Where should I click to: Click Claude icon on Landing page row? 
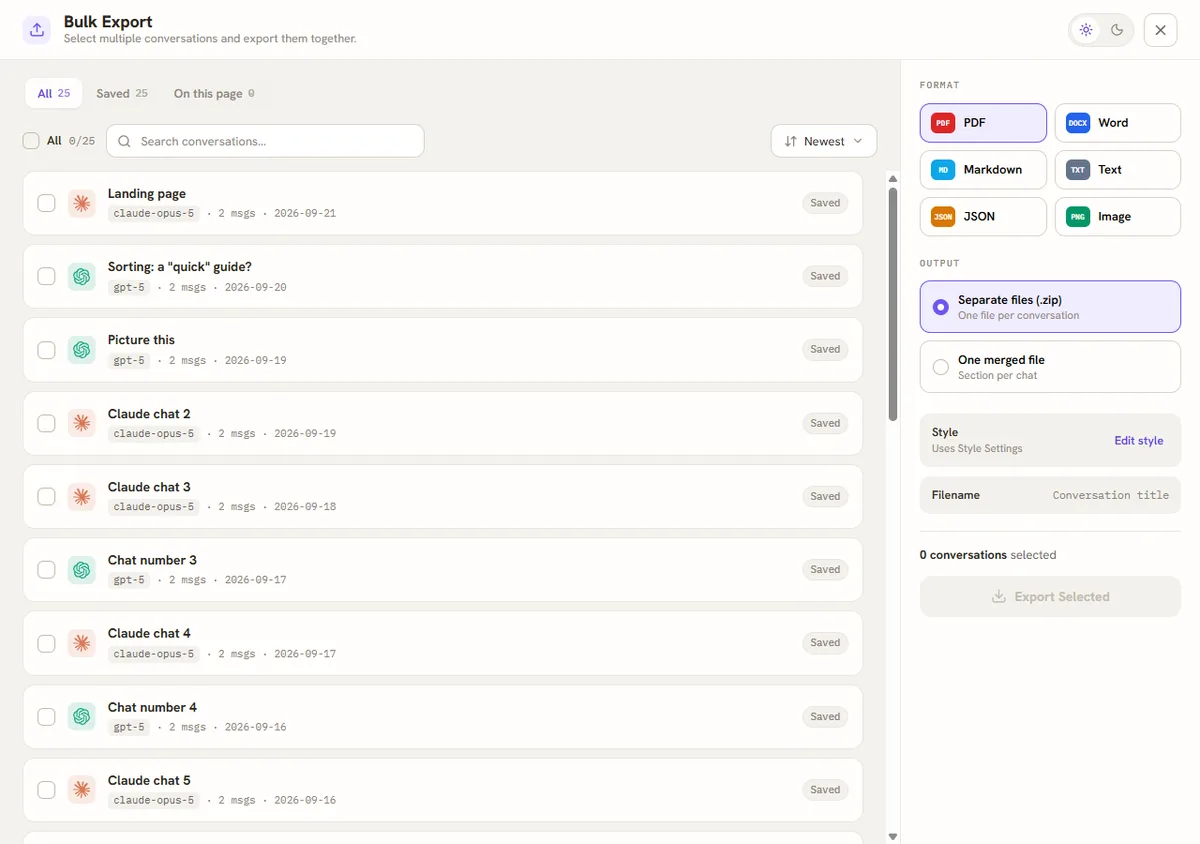click(82, 203)
